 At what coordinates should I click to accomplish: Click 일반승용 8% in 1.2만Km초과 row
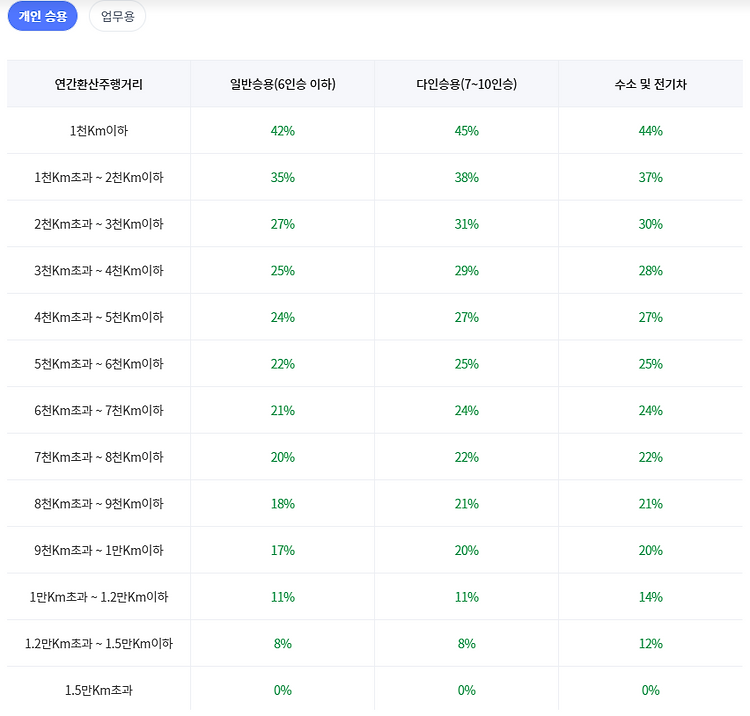(x=282, y=644)
